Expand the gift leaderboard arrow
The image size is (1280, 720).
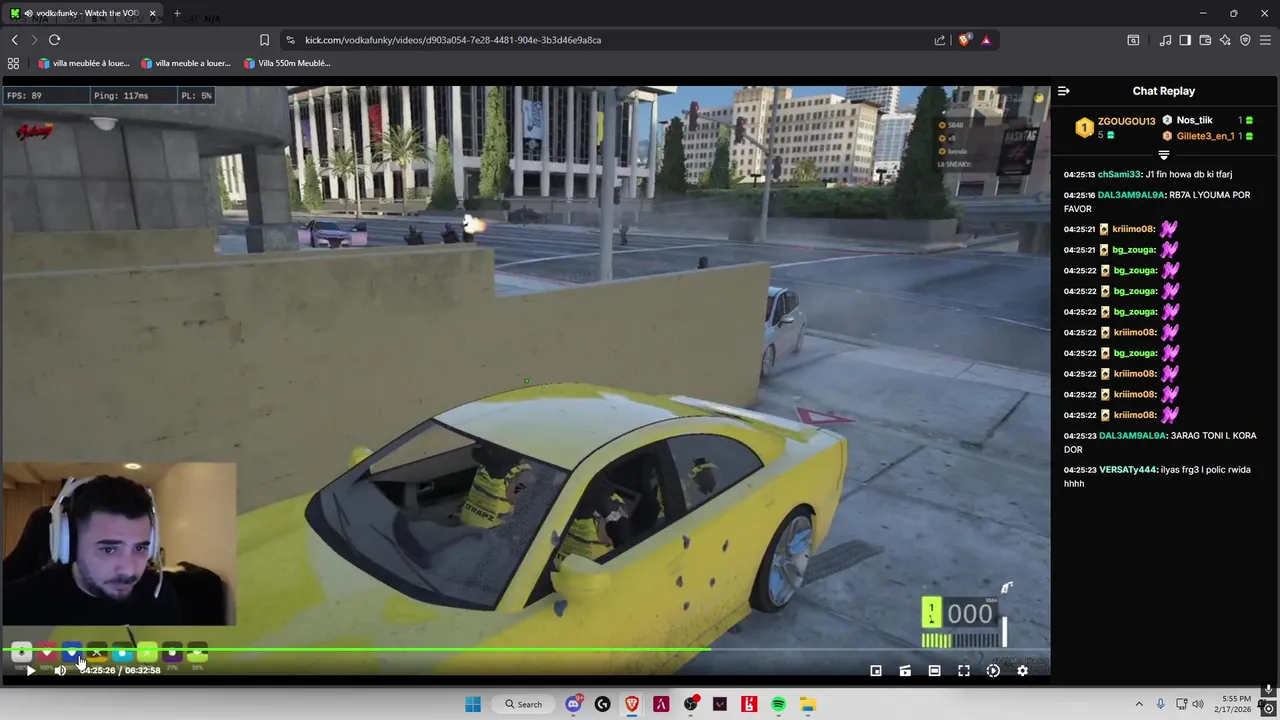click(1163, 155)
